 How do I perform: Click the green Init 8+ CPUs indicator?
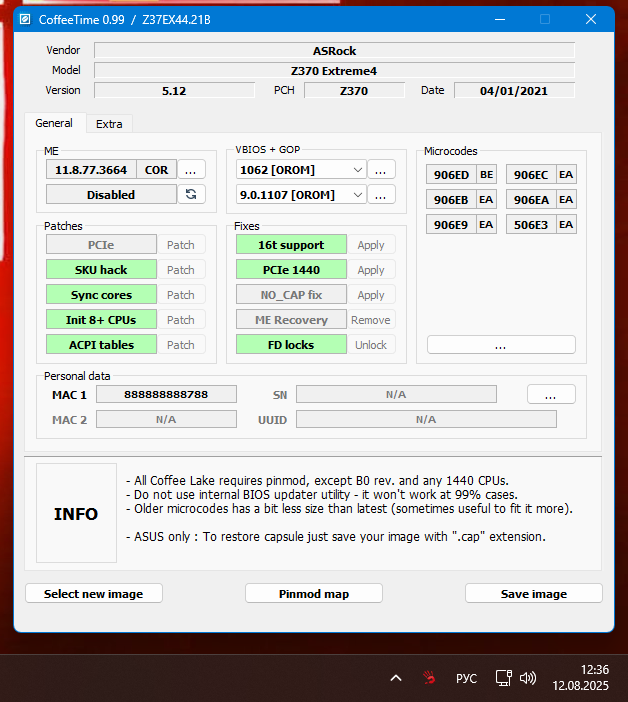tap(101, 320)
